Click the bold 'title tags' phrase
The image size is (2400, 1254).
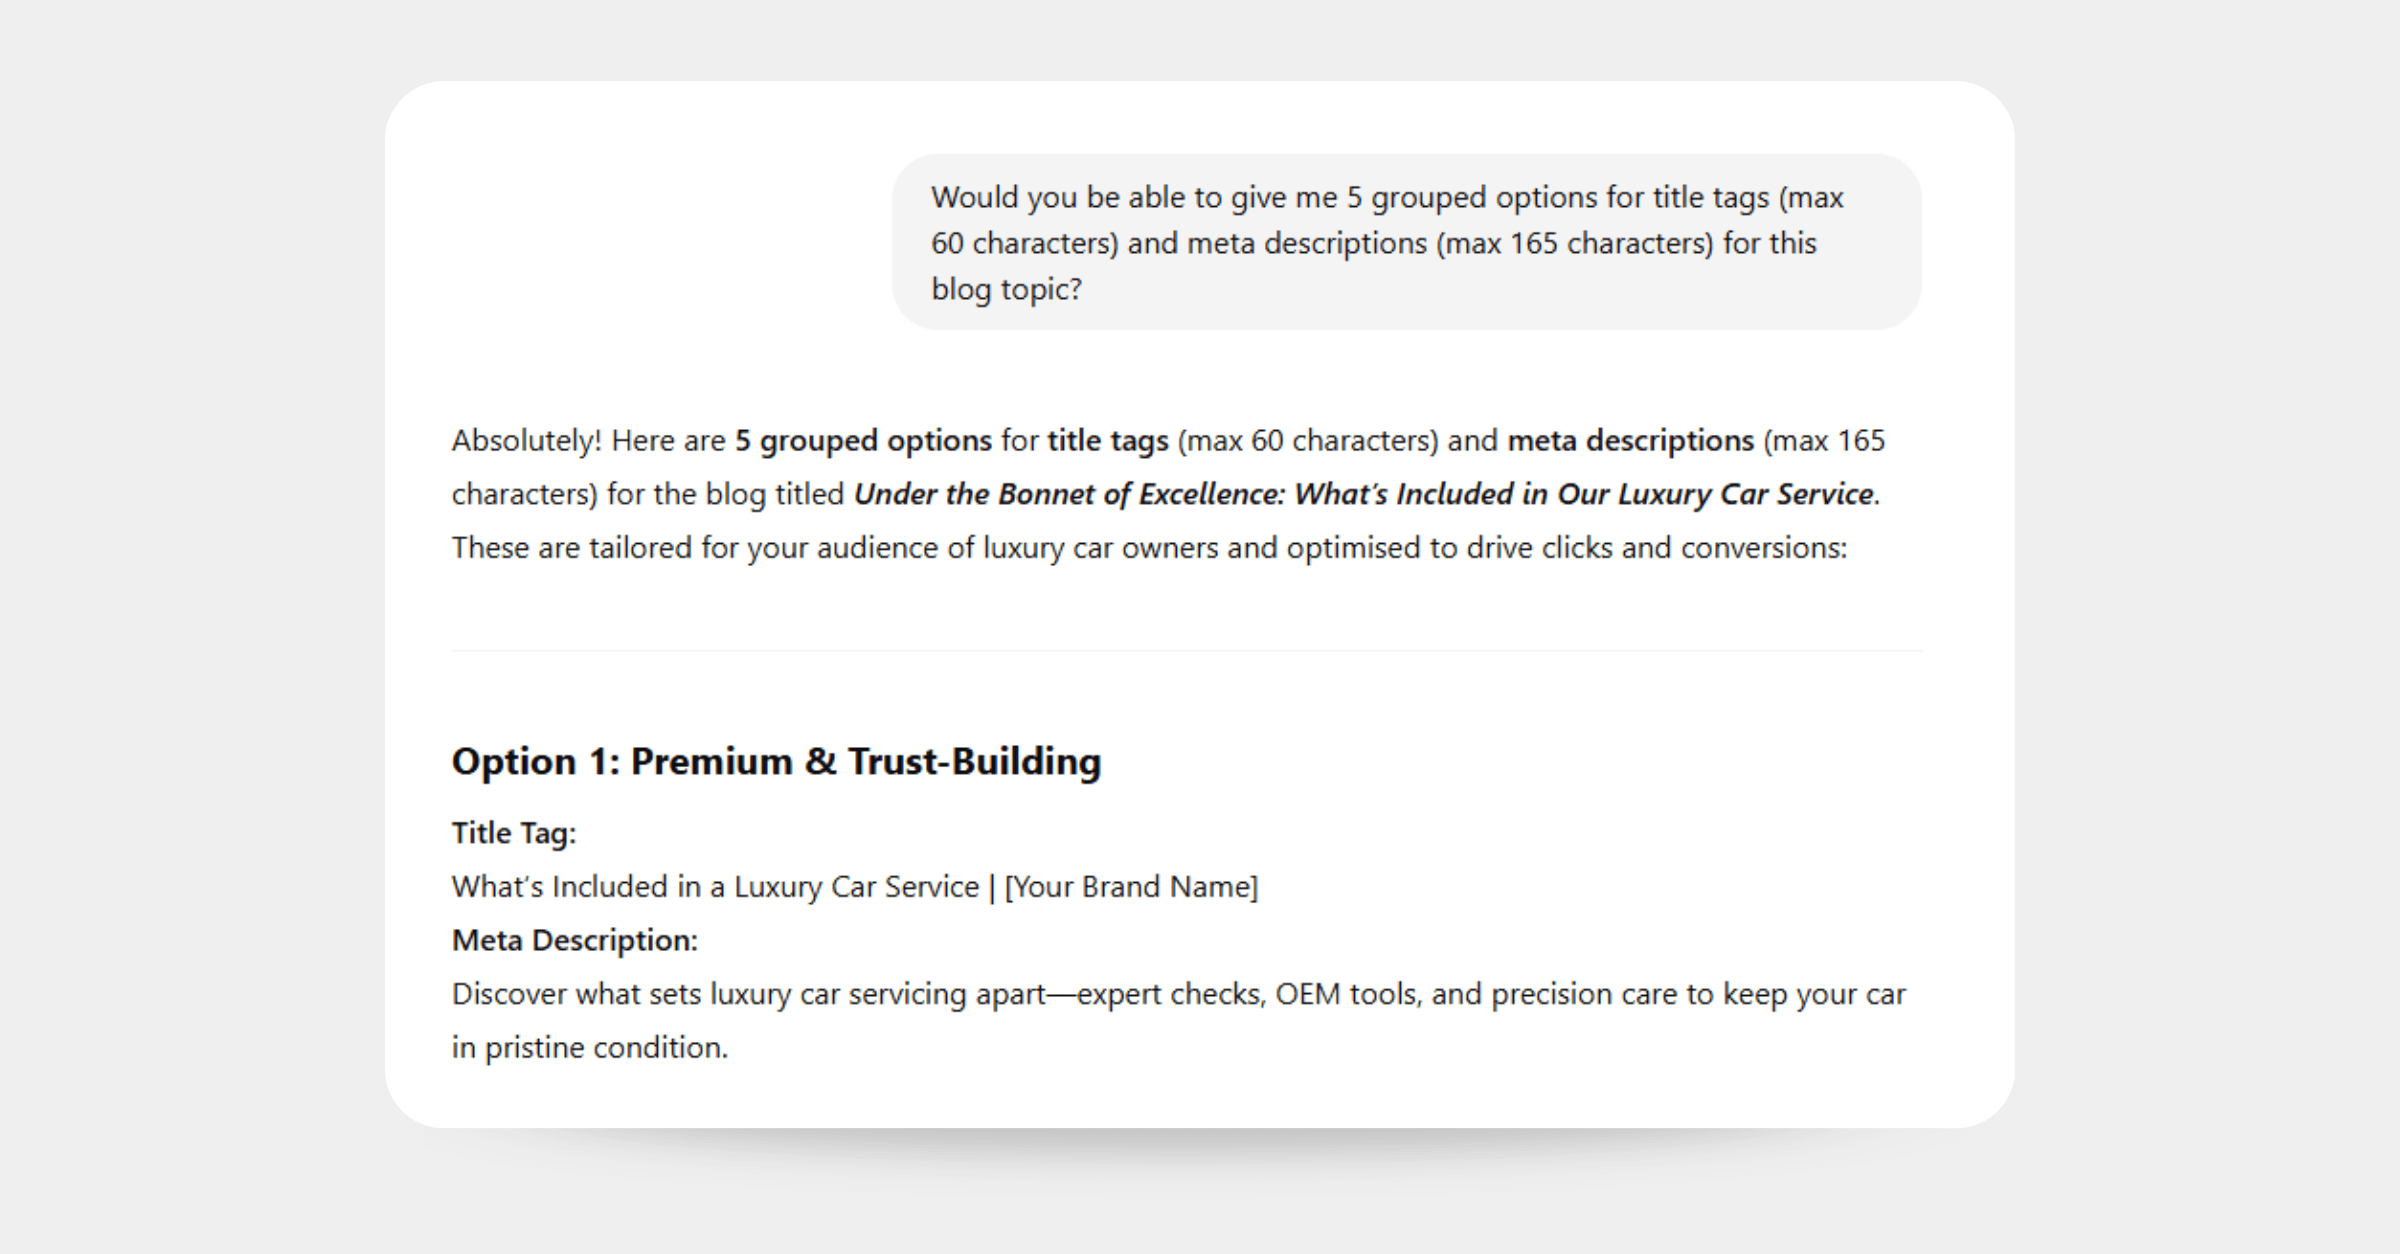tap(1108, 441)
